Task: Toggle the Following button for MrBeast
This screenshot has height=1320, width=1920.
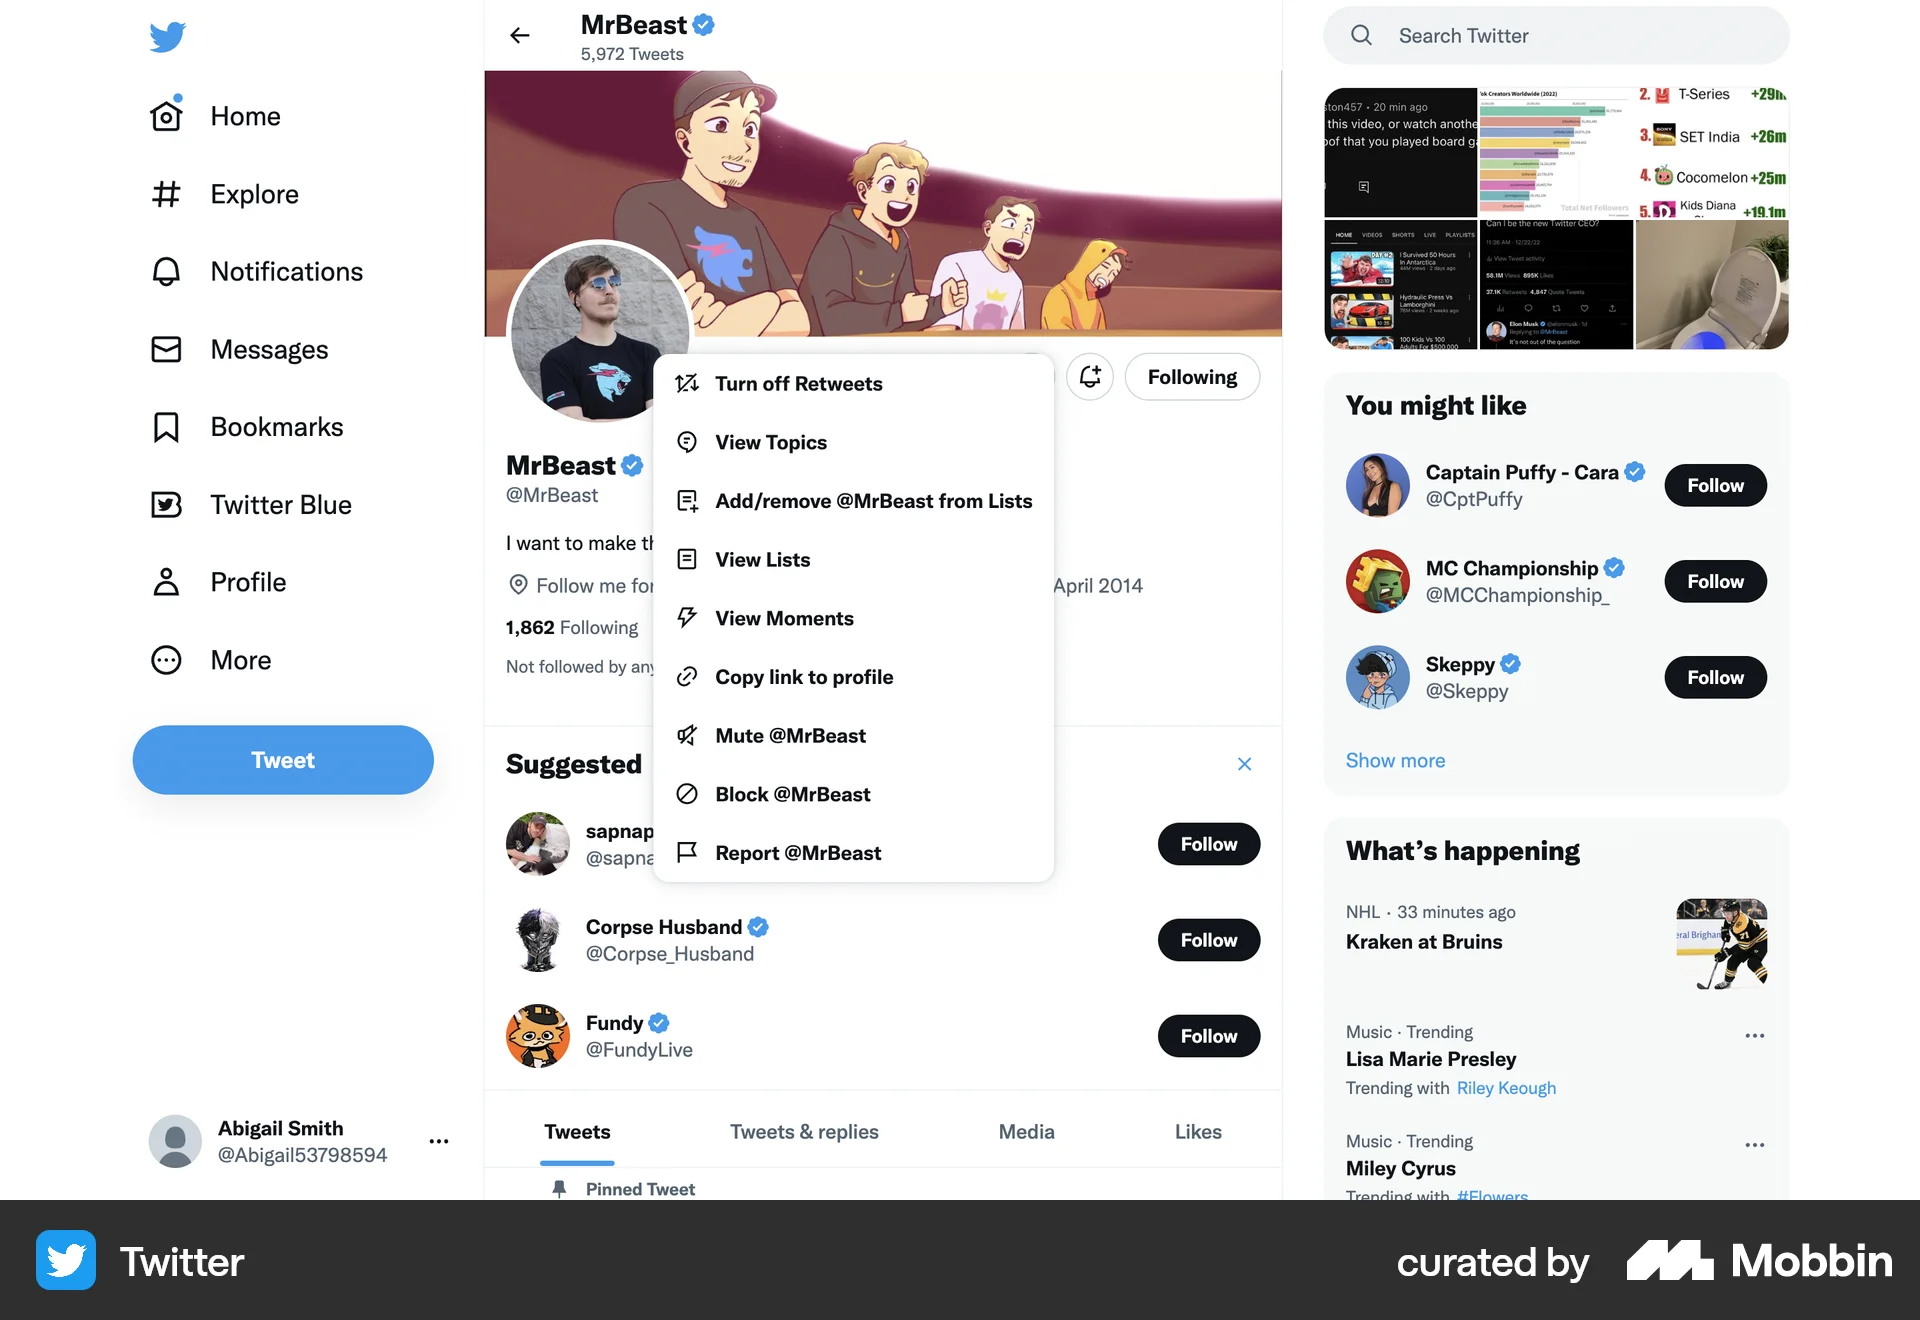Action: click(1192, 377)
